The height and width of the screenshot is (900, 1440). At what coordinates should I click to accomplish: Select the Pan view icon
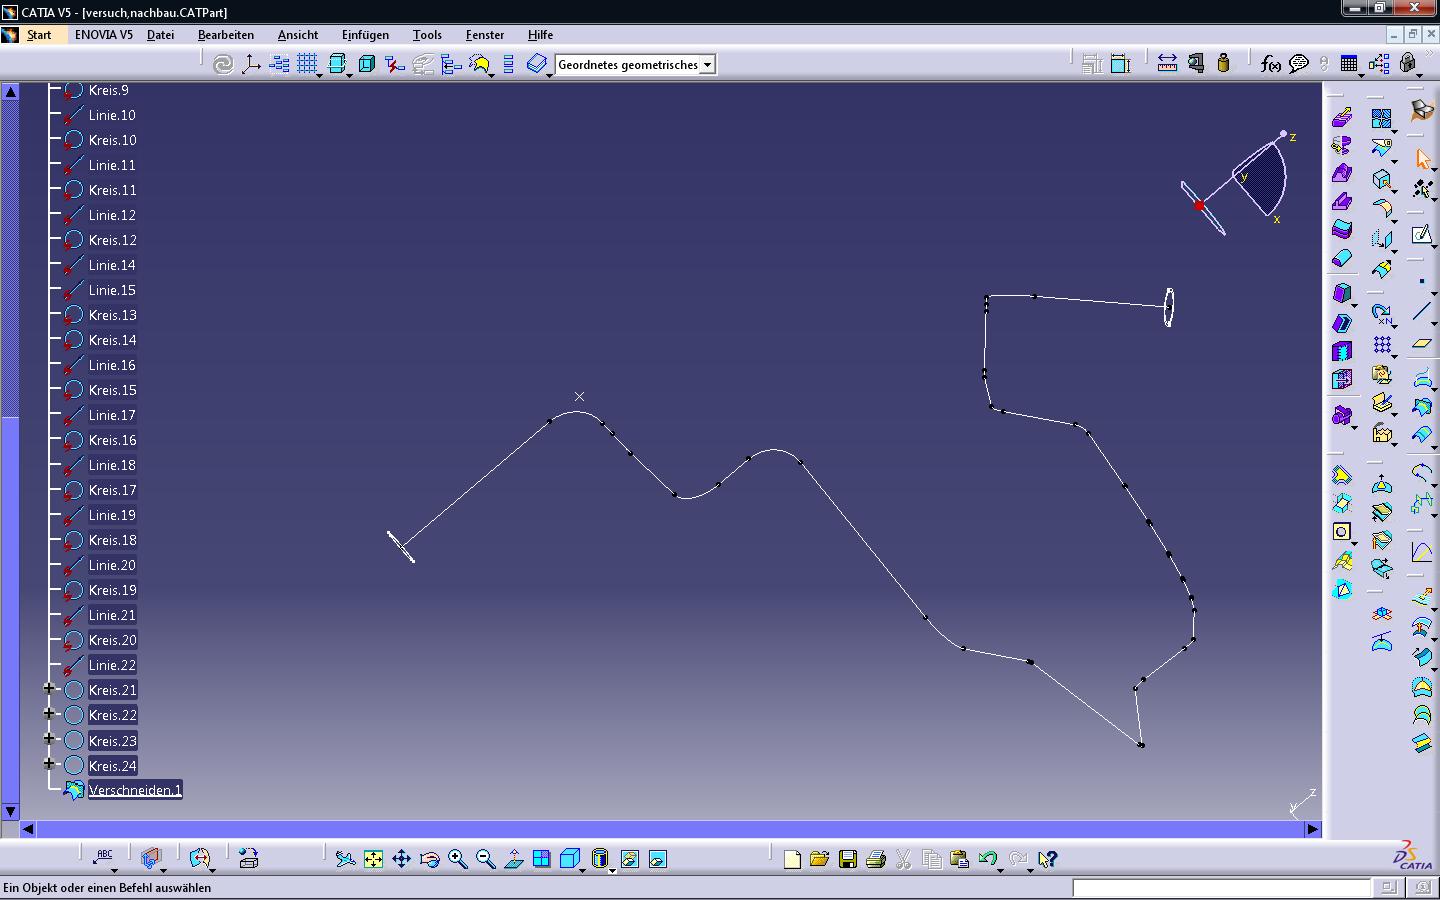click(401, 859)
